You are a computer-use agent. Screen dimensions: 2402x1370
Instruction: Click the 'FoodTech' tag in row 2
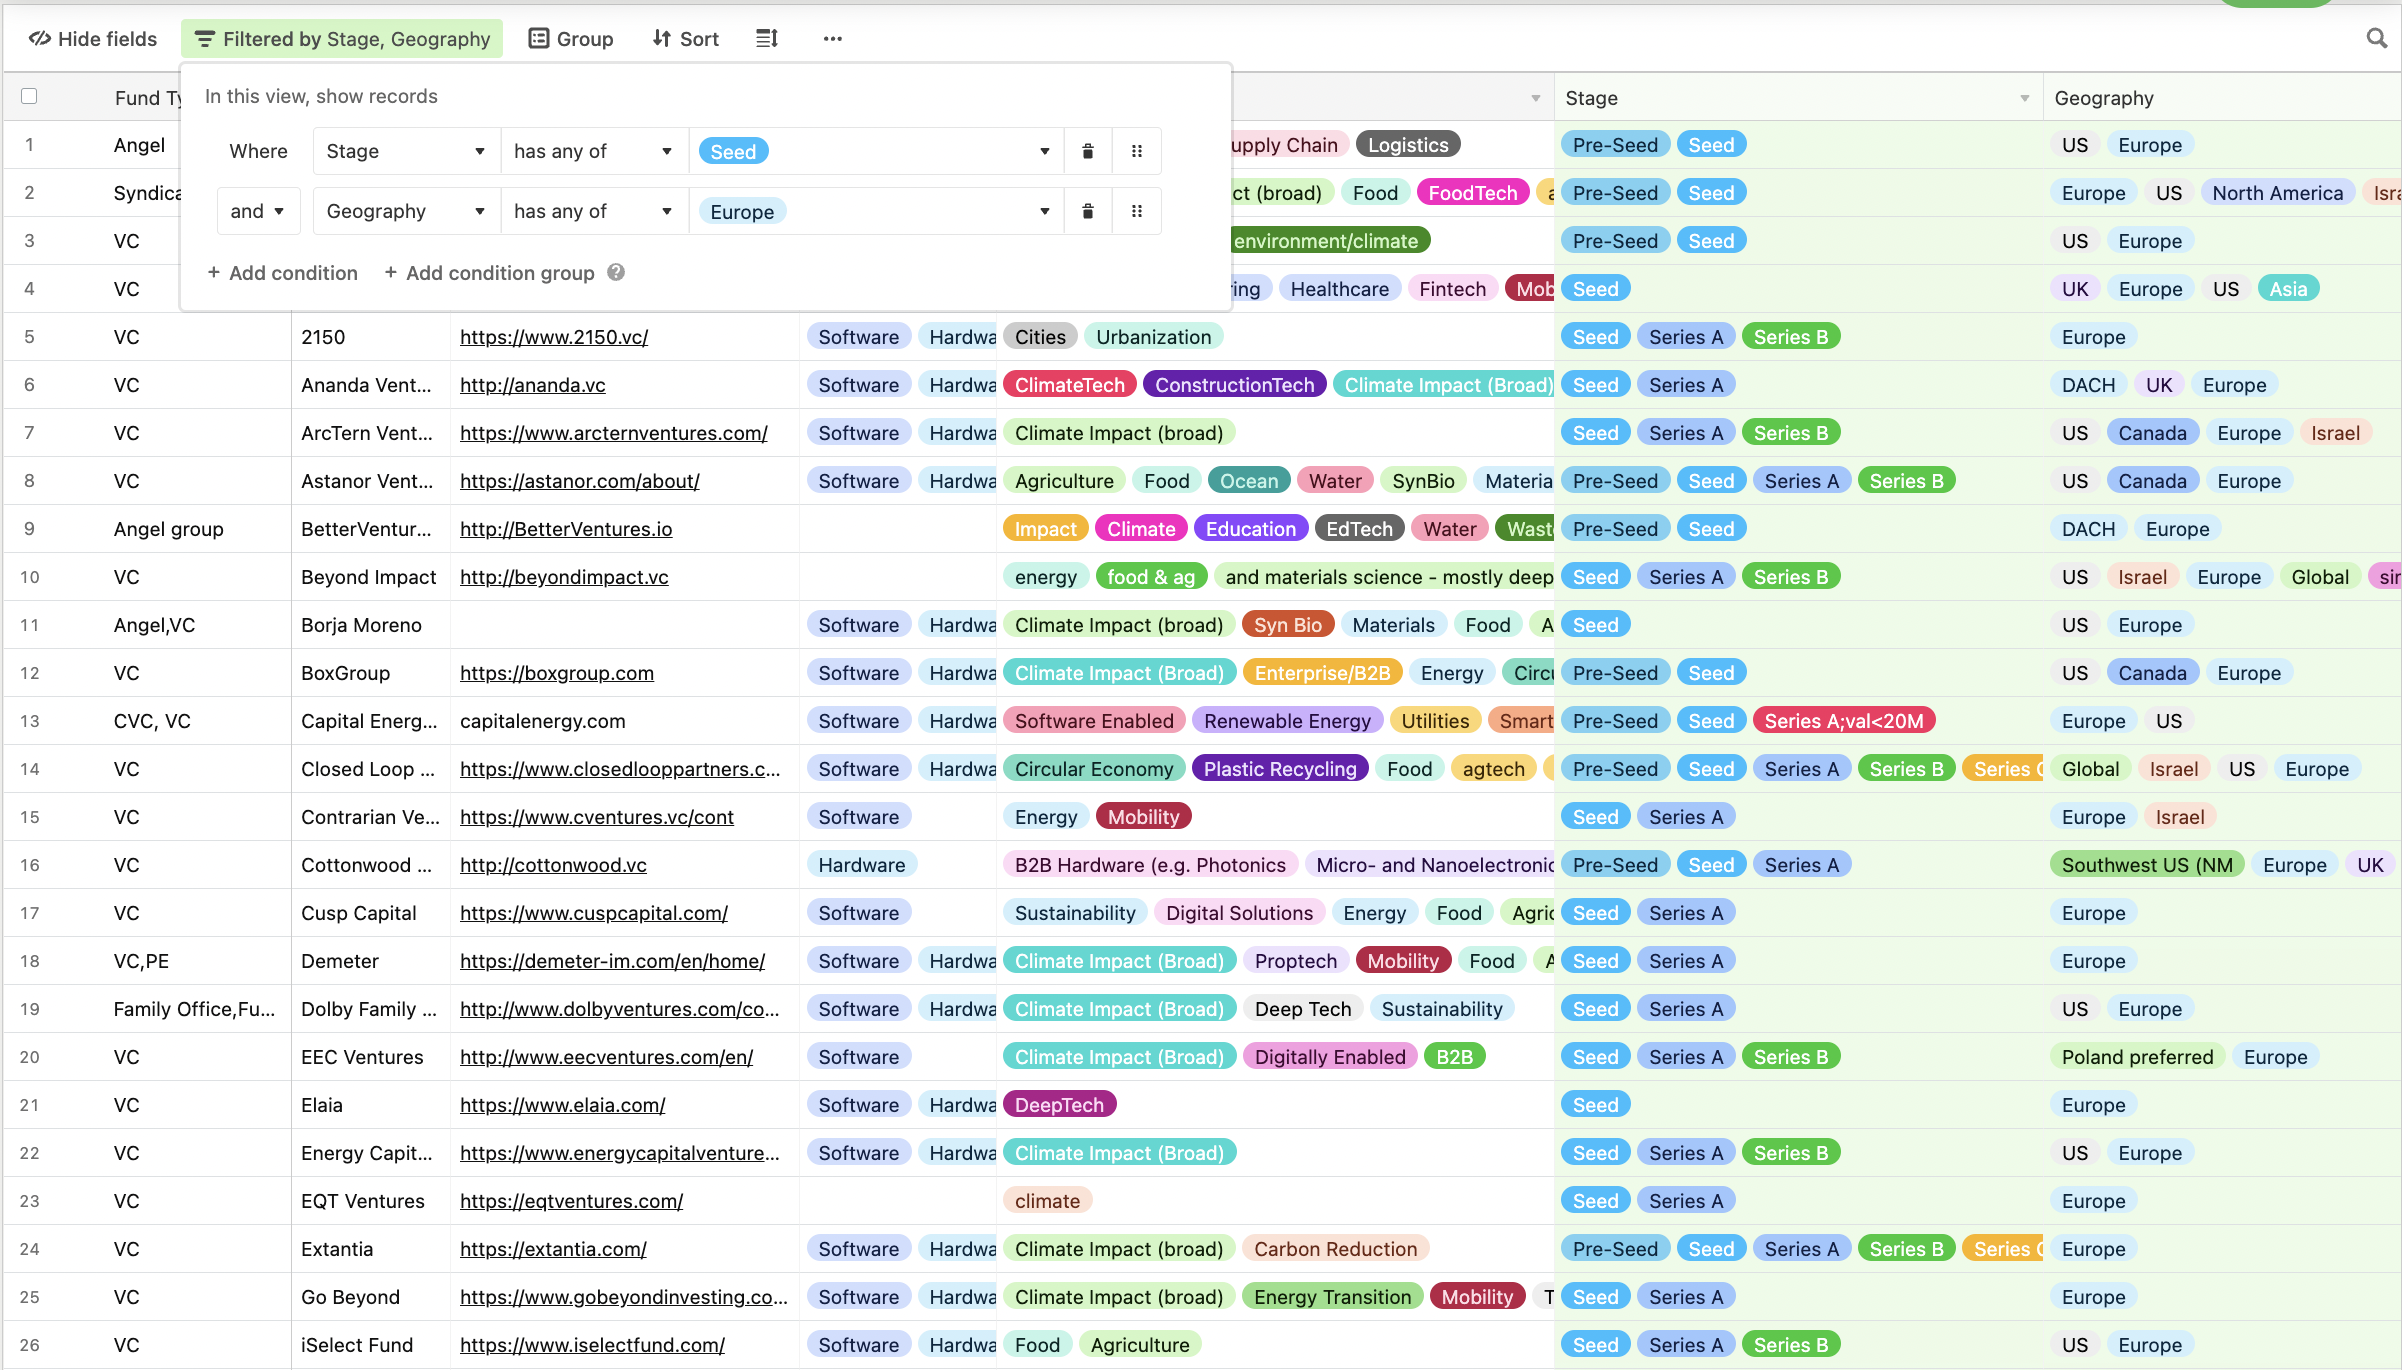point(1472,193)
